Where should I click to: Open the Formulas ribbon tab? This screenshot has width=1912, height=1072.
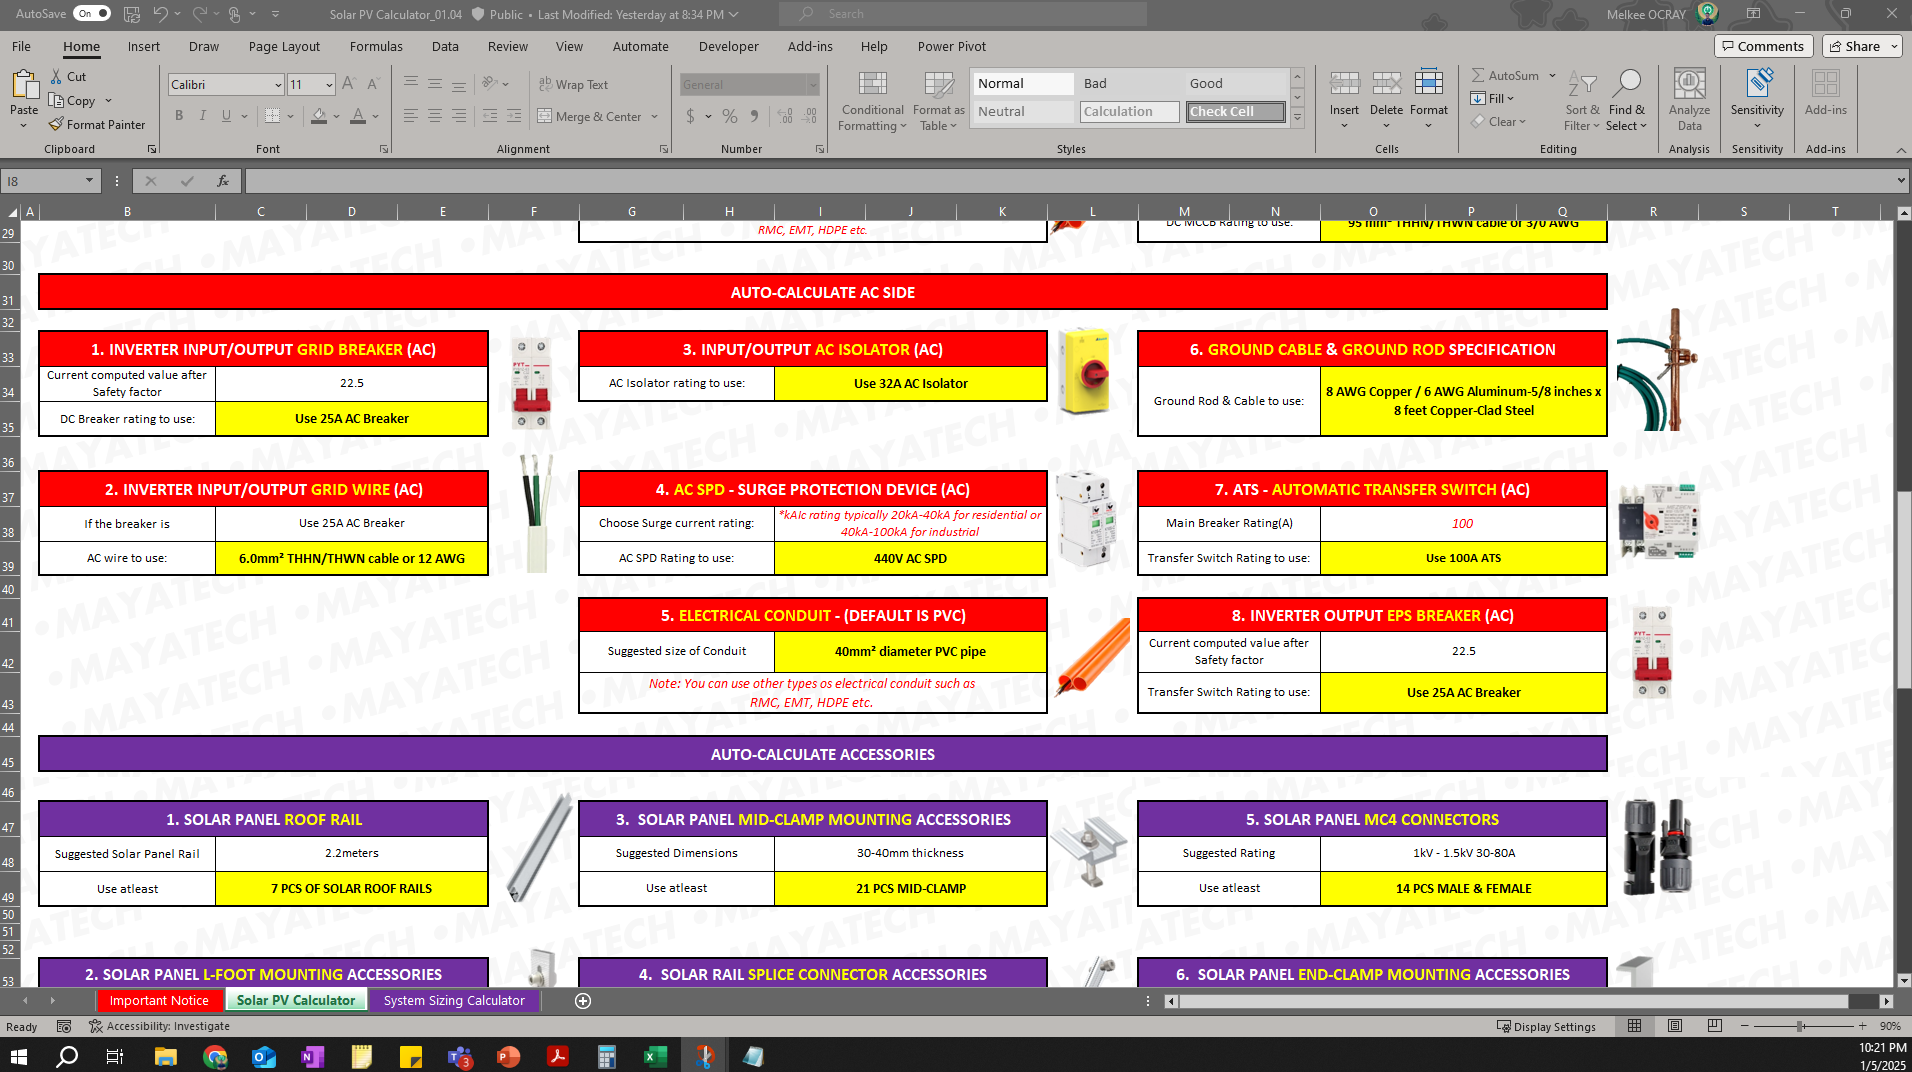[x=376, y=46]
